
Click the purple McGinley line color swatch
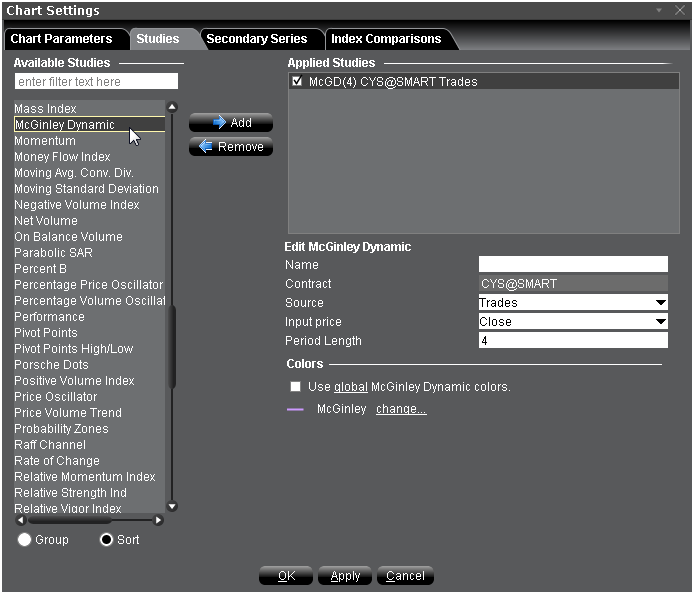(x=295, y=409)
